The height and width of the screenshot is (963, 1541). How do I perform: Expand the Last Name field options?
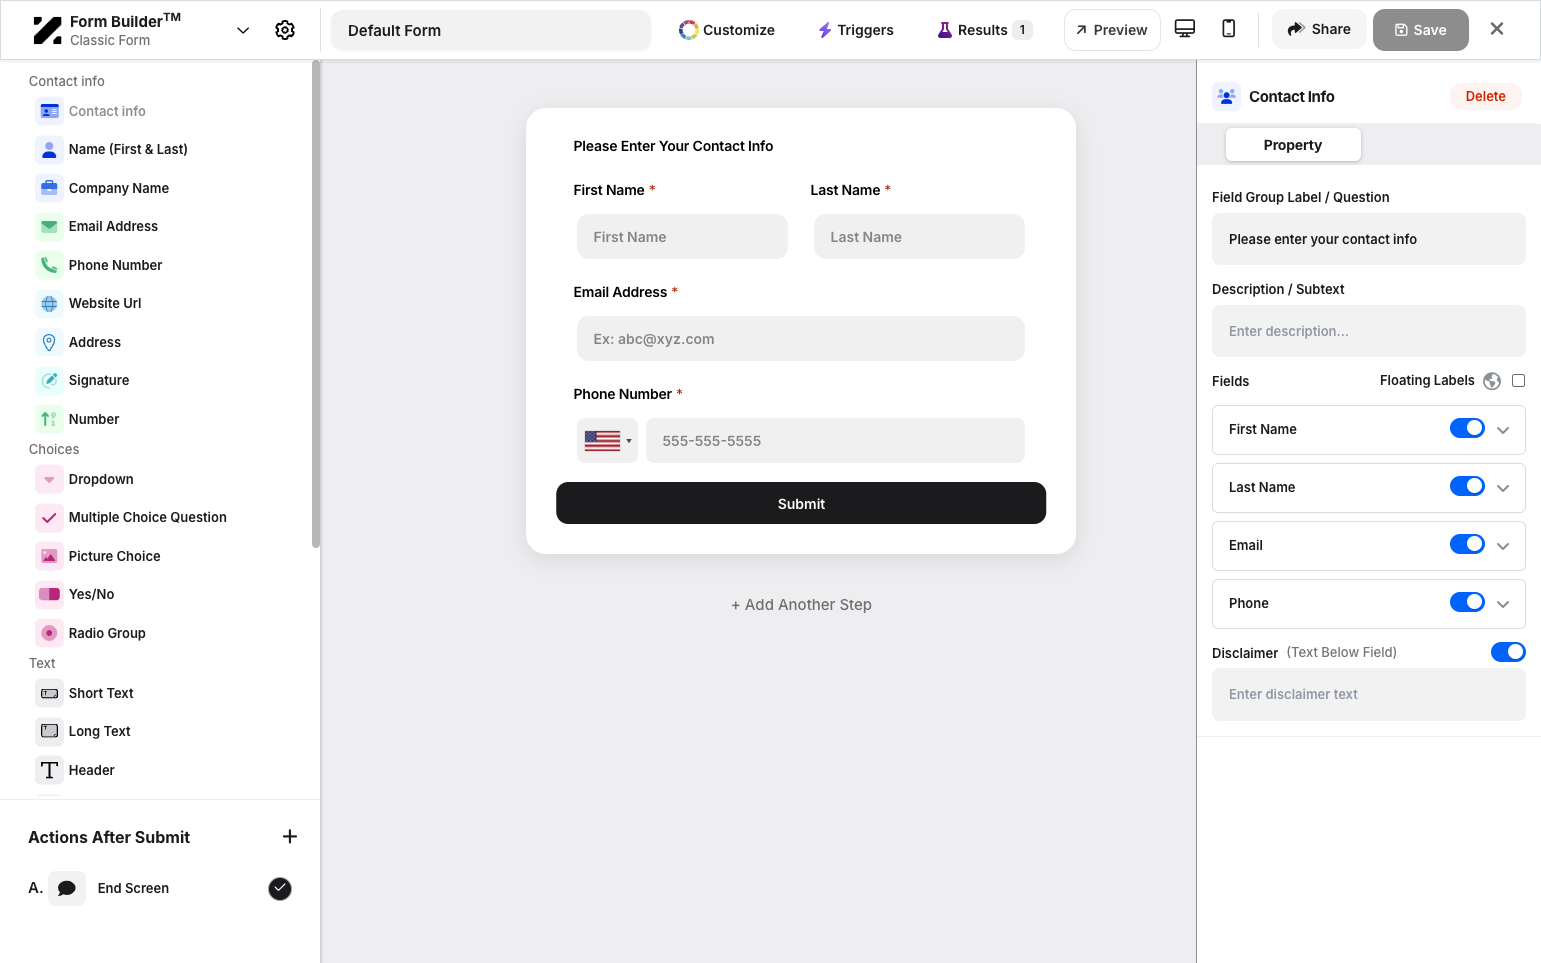pos(1503,488)
